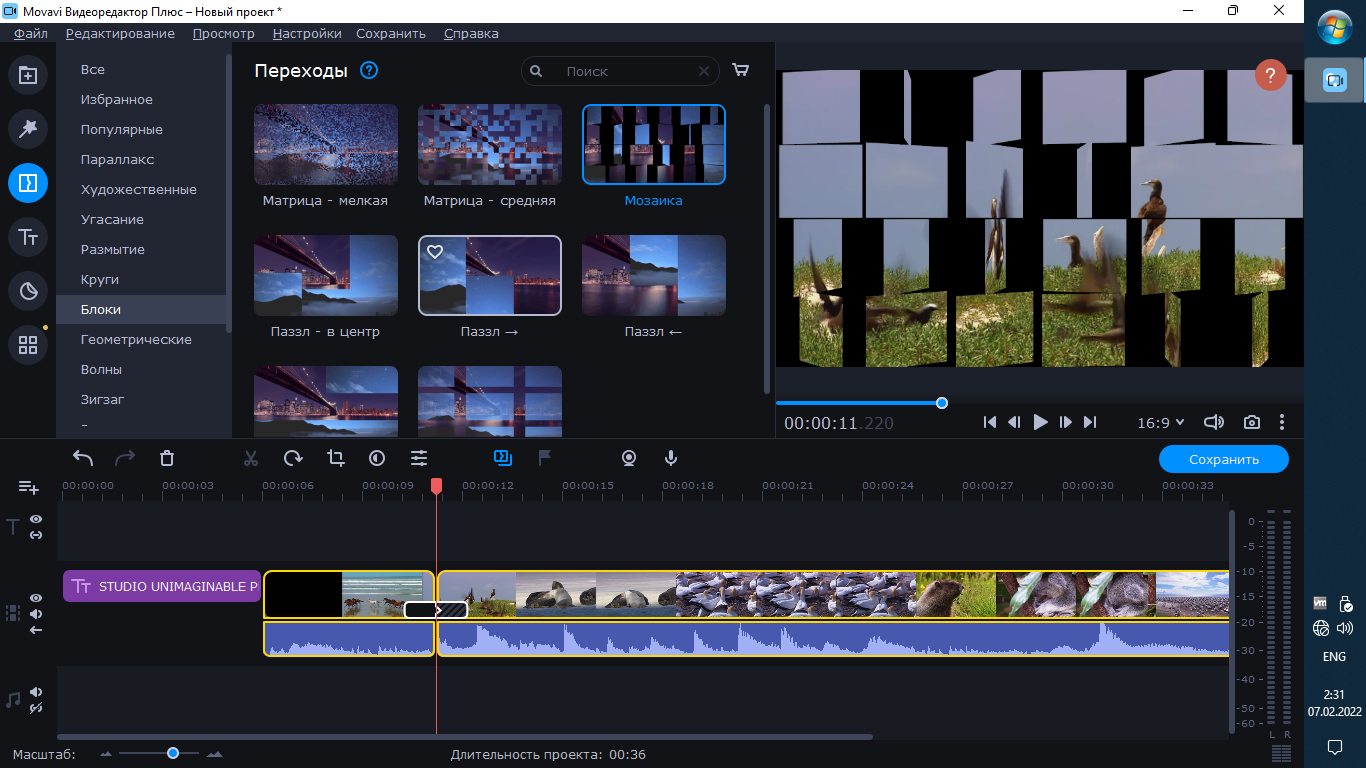1366x768 pixels.
Task: Click the microphone record audio icon
Action: [x=671, y=458]
